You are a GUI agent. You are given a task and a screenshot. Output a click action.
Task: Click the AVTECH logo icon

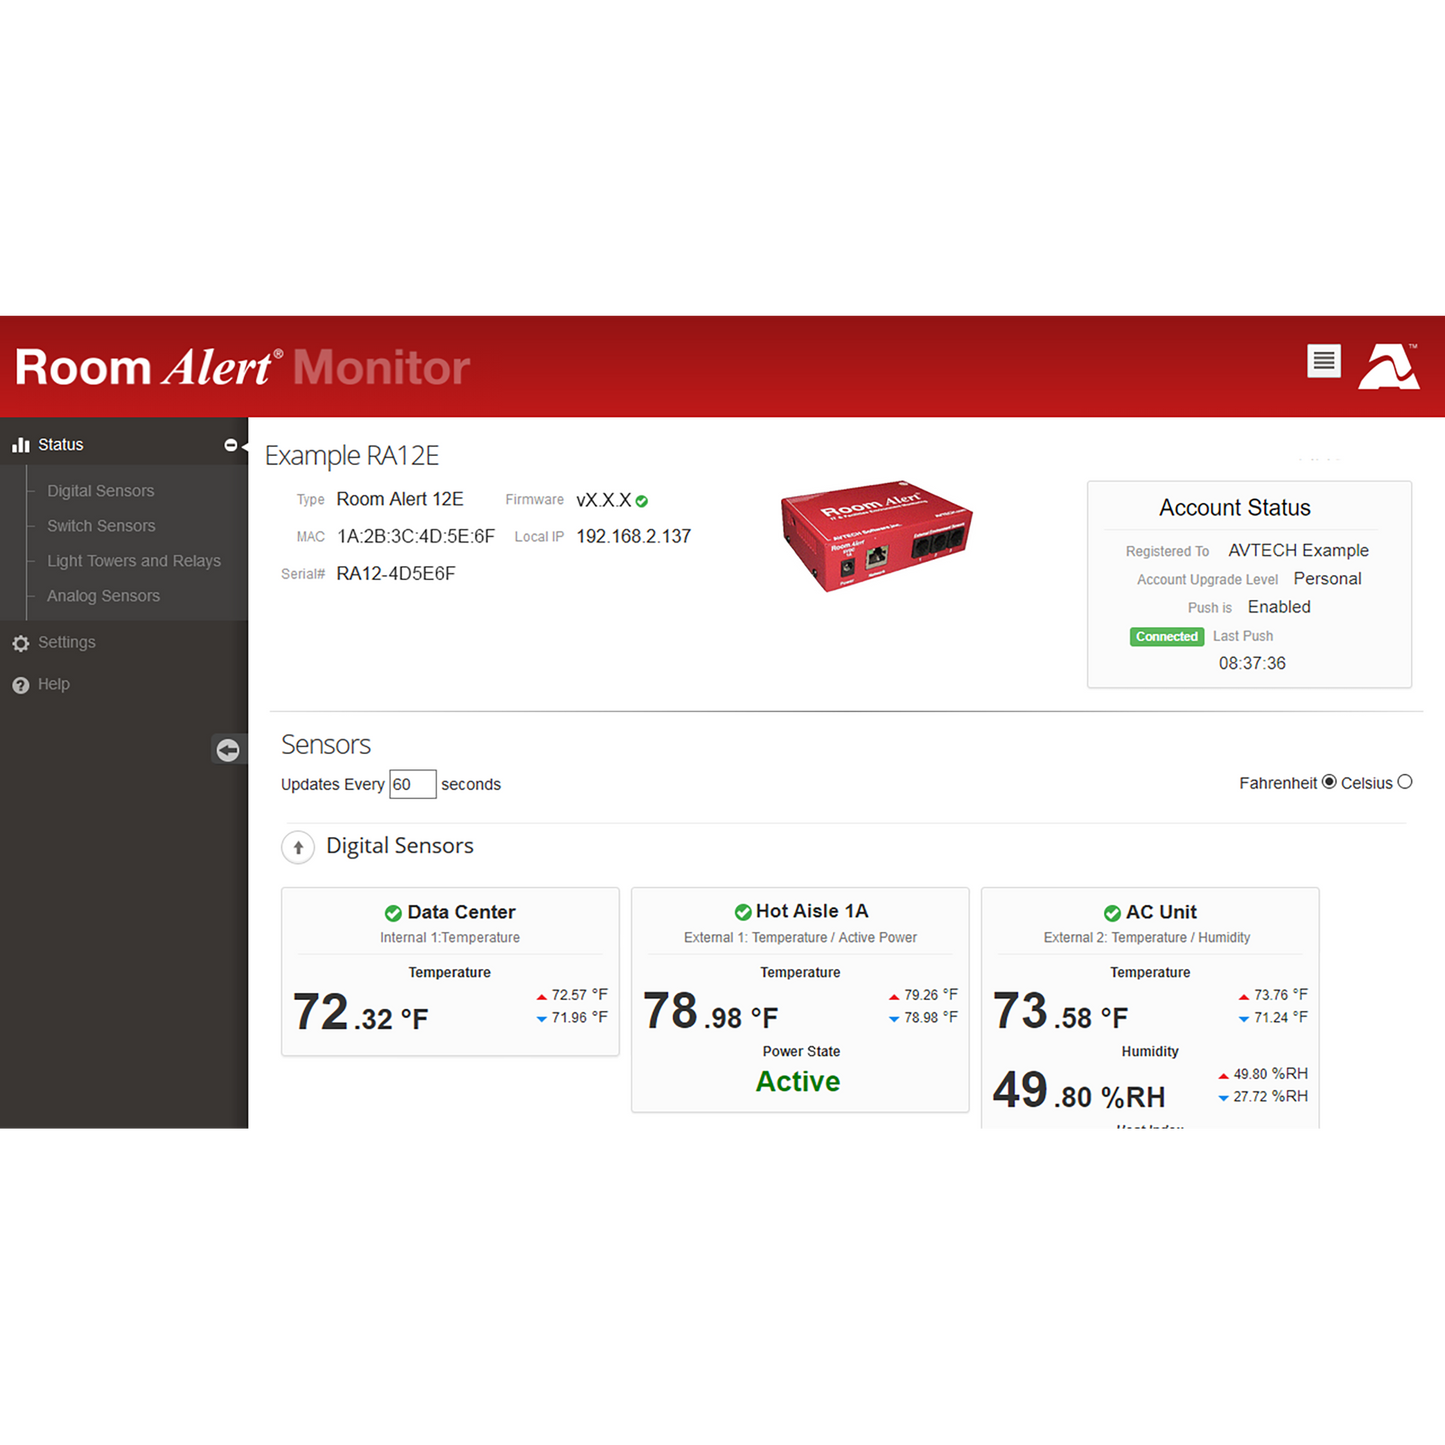(x=1389, y=365)
